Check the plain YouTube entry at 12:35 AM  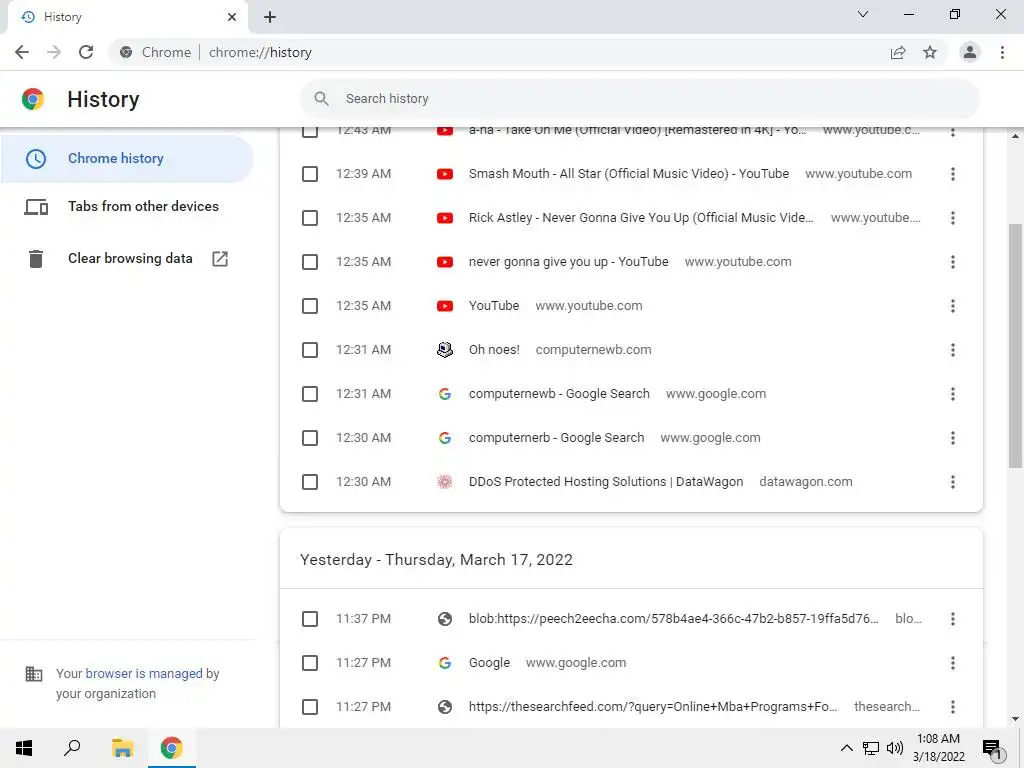coord(310,306)
